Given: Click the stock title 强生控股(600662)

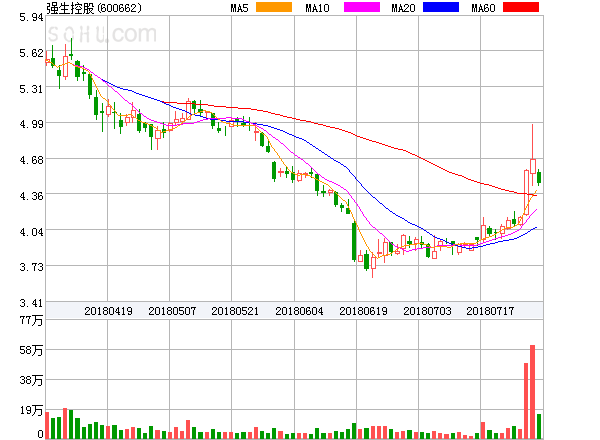Looking at the screenshot, I should 94,8.
